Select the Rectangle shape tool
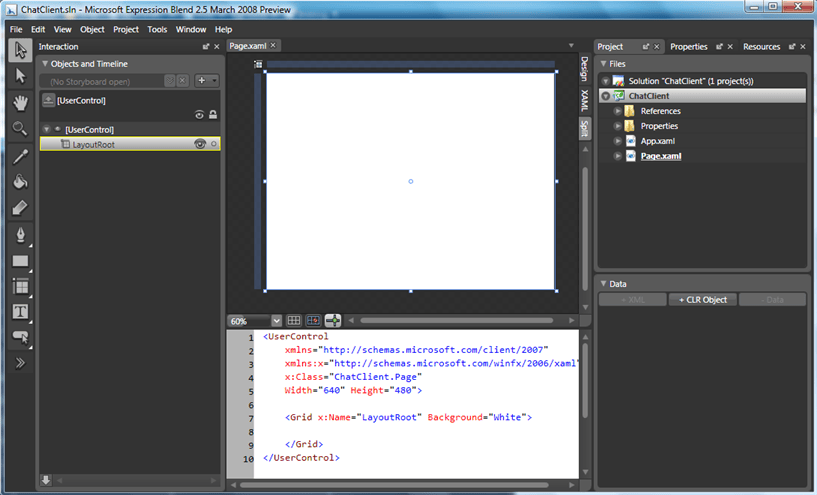 20,261
